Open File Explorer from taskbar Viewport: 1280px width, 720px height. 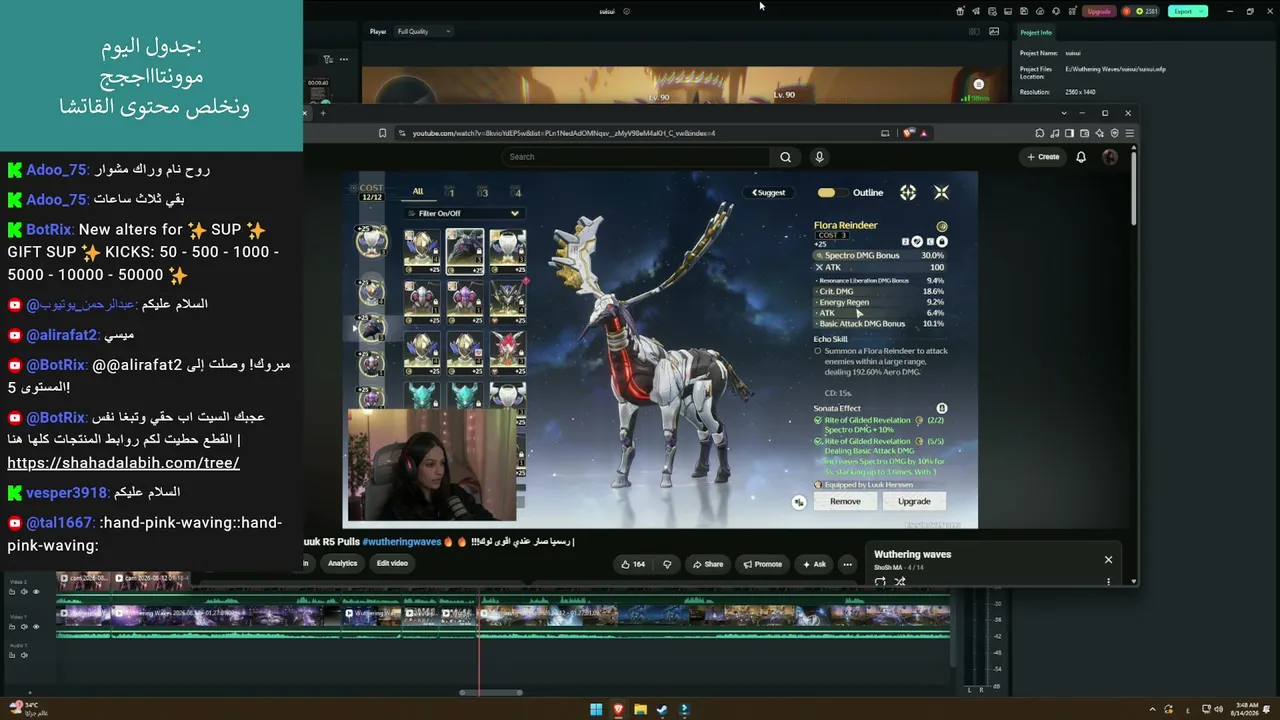coord(640,710)
